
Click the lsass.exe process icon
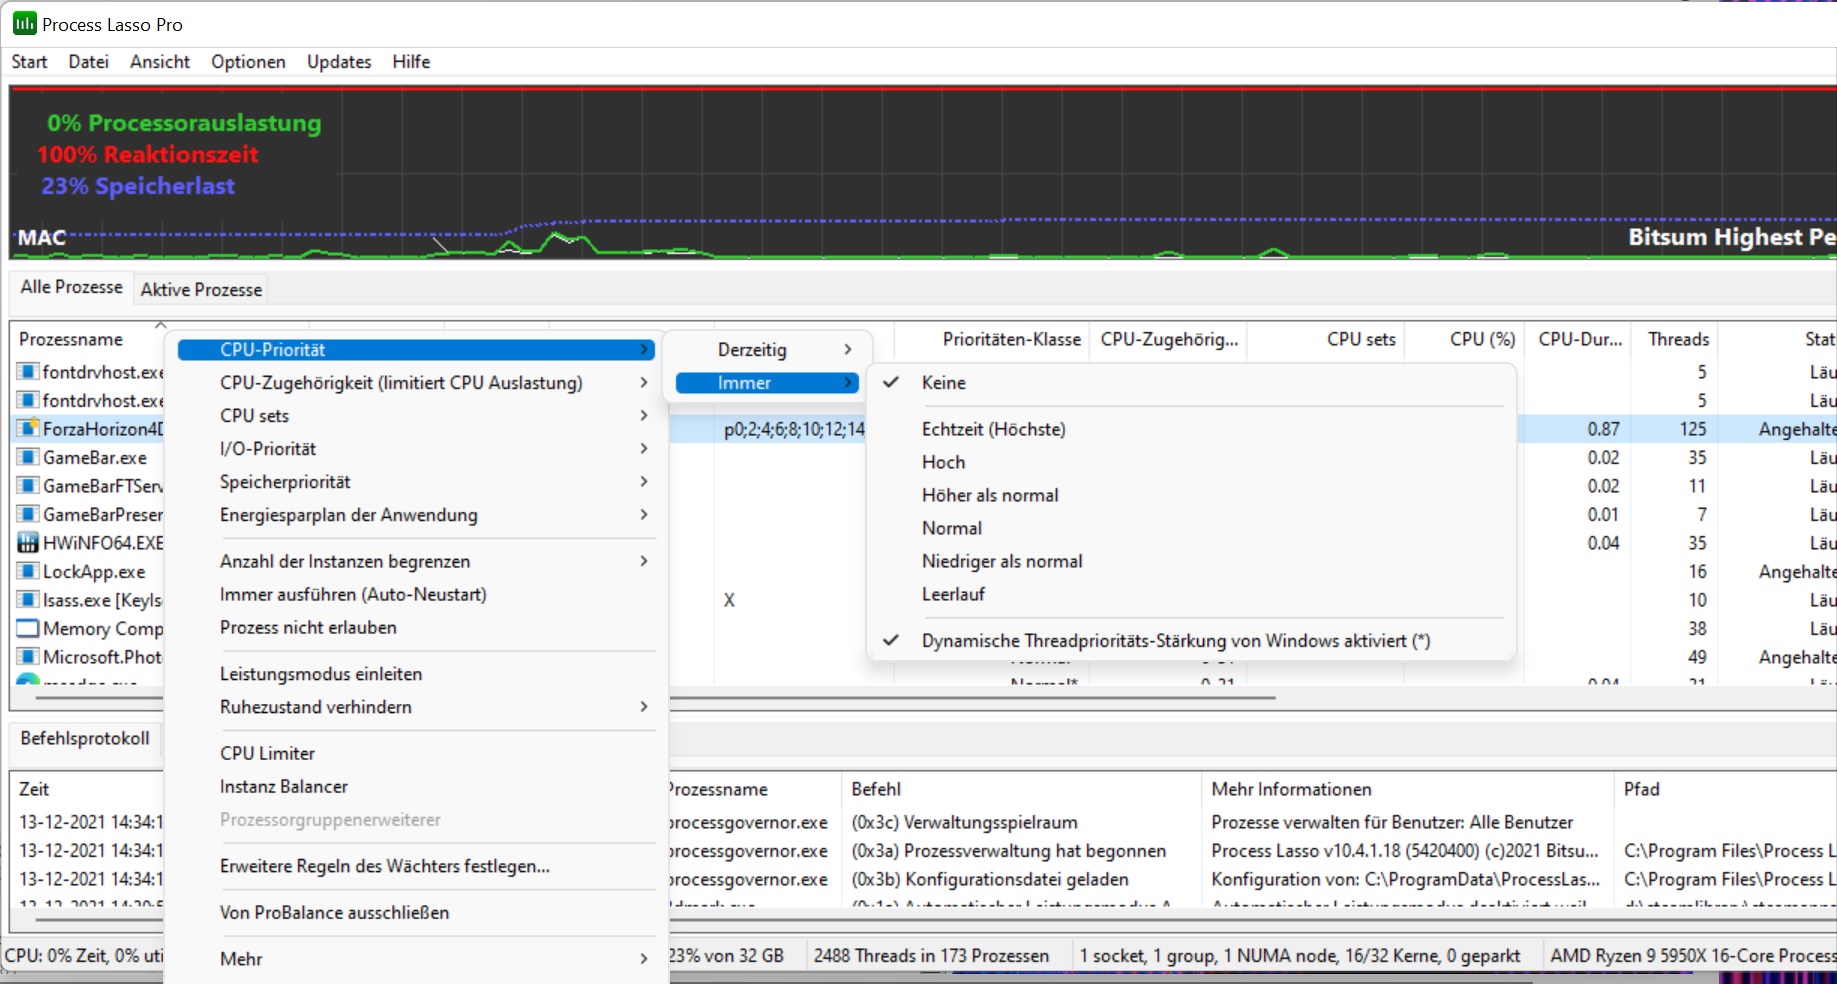pos(28,600)
